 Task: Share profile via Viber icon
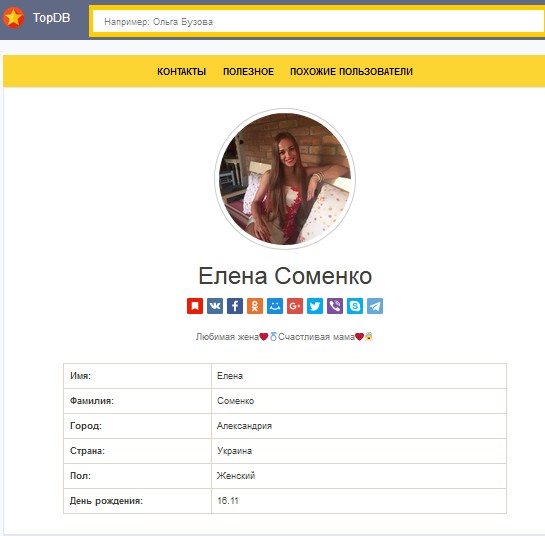point(335,306)
